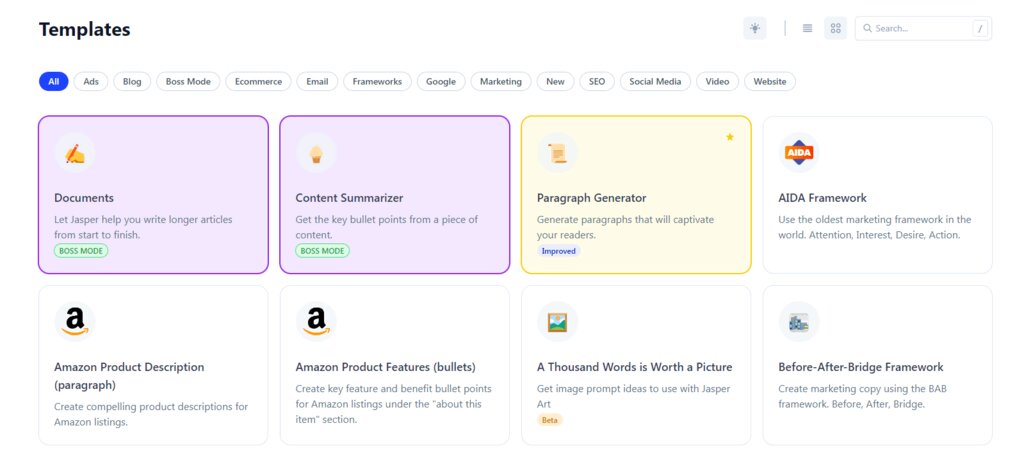
Task: Toggle the light/dark theme button
Action: [755, 28]
